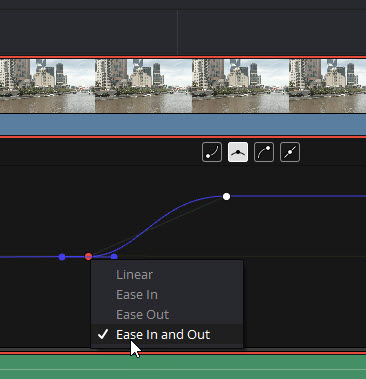
Task: Click the Linear interpolation curve icon
Action: click(x=290, y=152)
